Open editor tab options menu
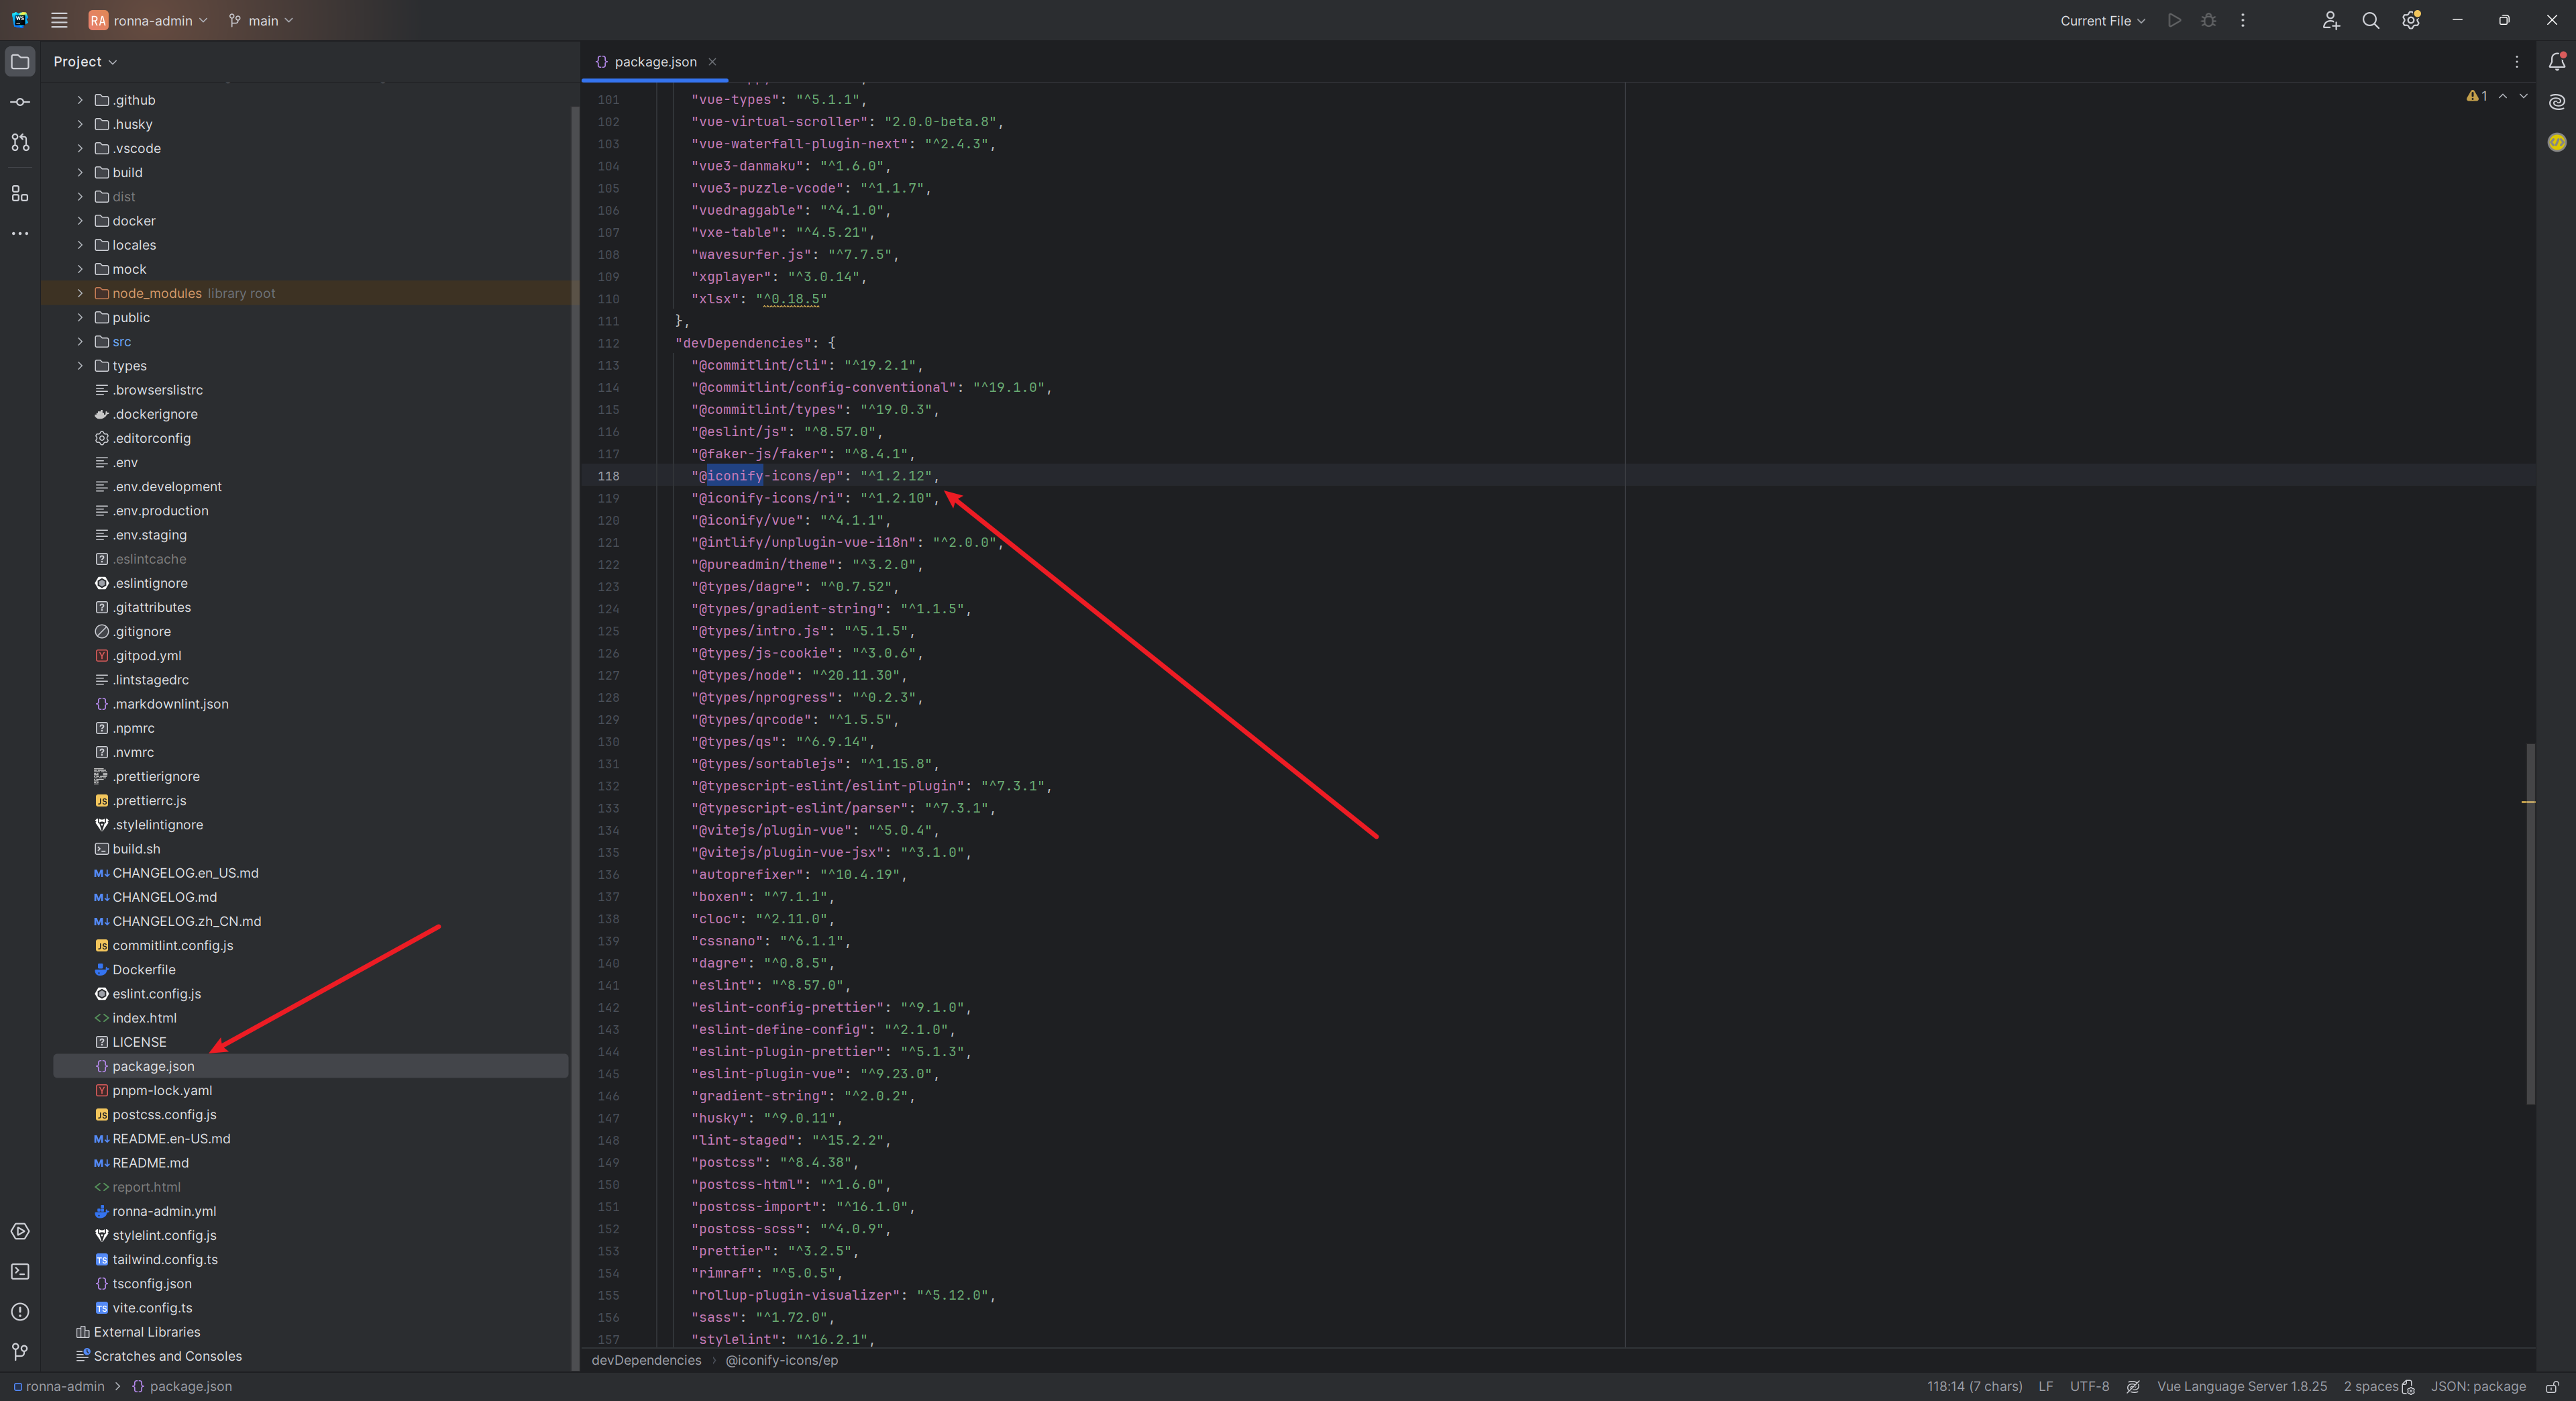This screenshot has width=2576, height=1401. click(x=2517, y=61)
